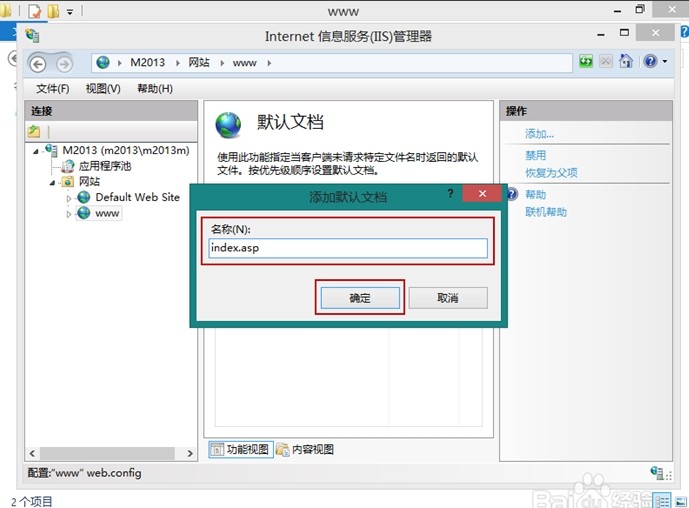Expand the Default Web Site node
Viewport: 689px width, 508px height.
pyautogui.click(x=69, y=198)
